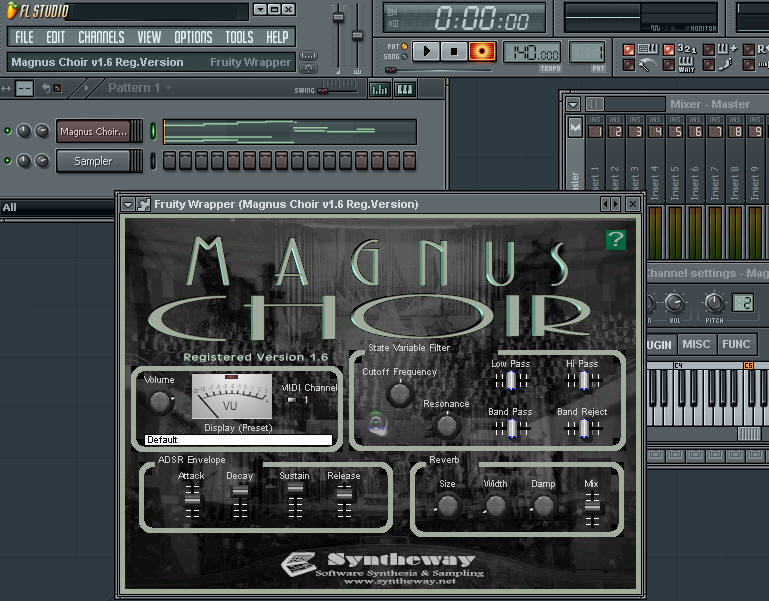Toggle the Band Reject filter switch
This screenshot has height=601, width=769.
coord(583,428)
